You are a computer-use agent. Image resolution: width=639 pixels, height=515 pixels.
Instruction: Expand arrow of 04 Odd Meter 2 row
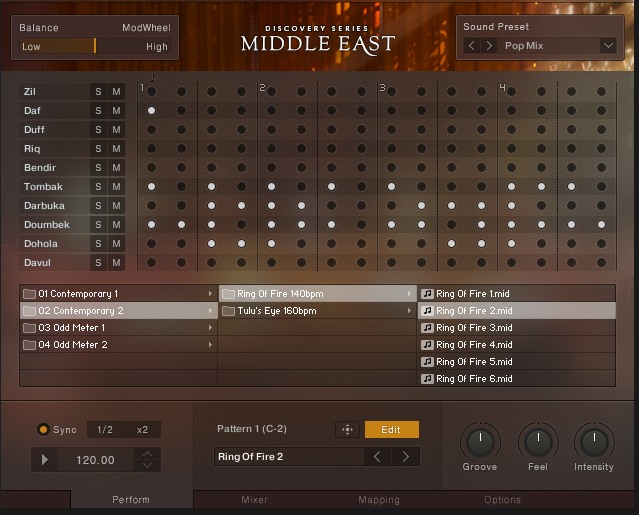[210, 345]
